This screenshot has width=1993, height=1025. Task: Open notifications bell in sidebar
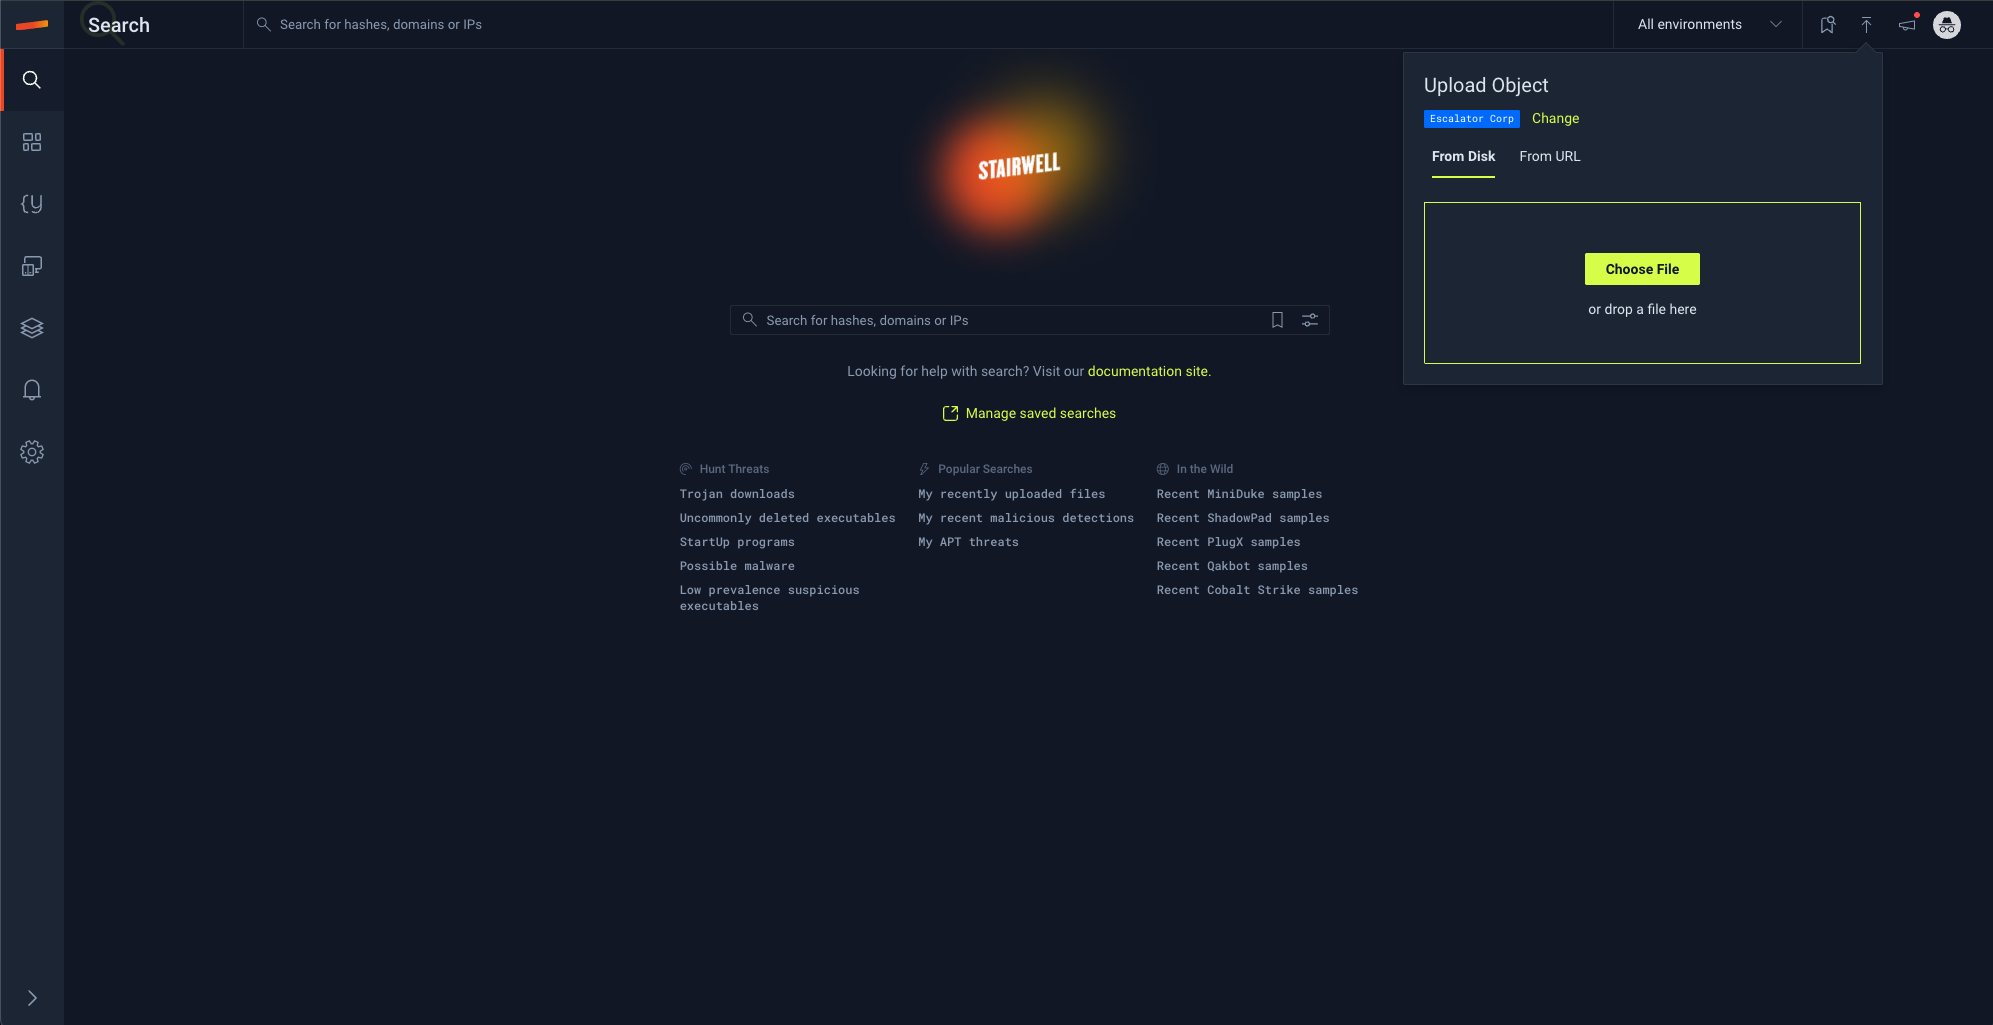pos(32,390)
